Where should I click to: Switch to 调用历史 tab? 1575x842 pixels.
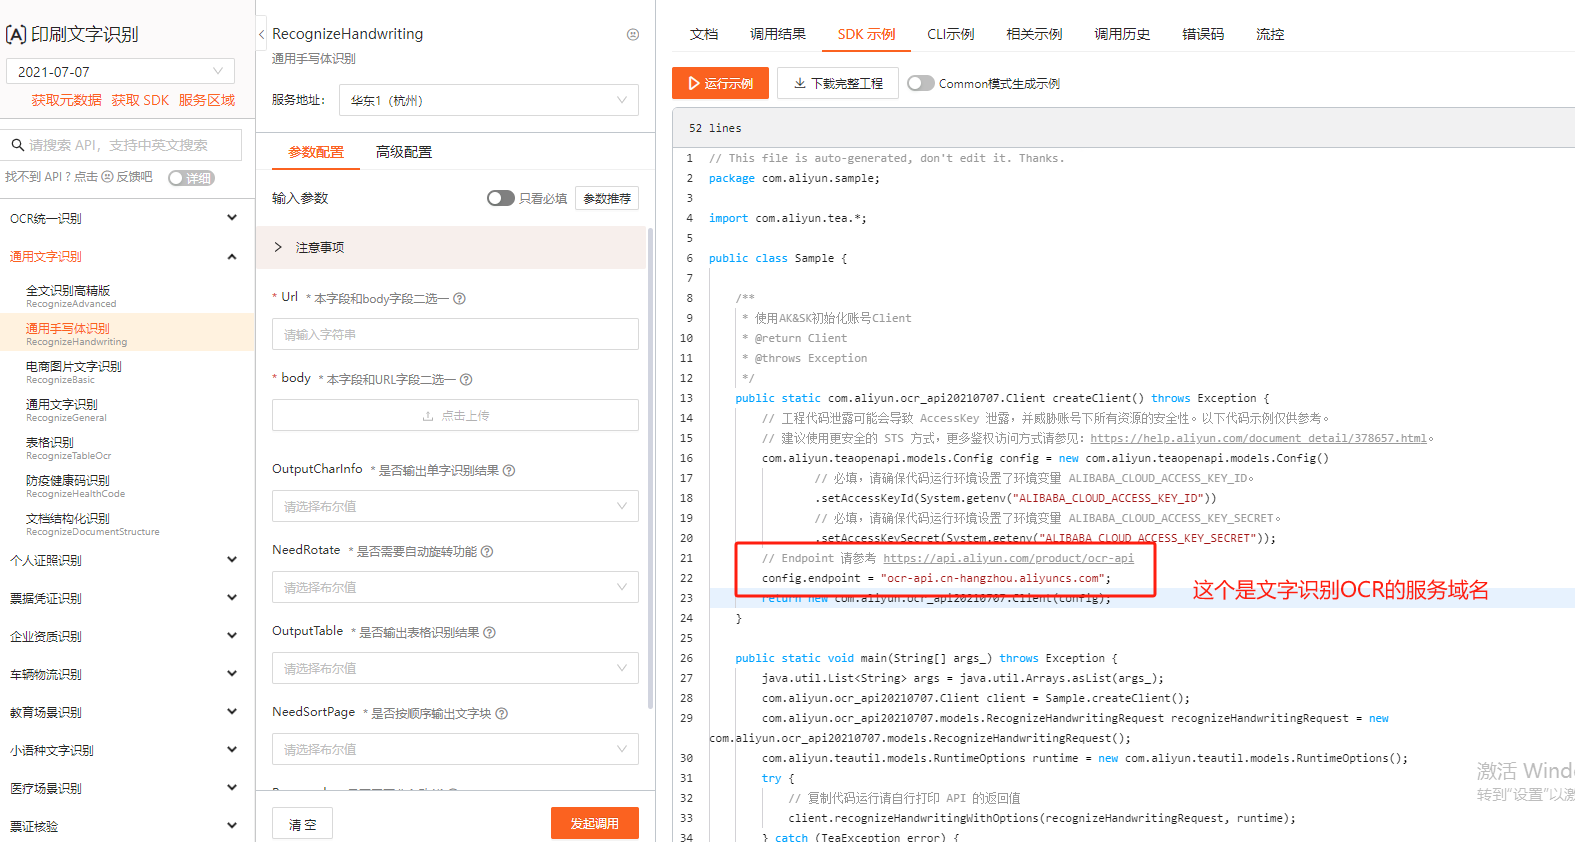(x=1122, y=34)
